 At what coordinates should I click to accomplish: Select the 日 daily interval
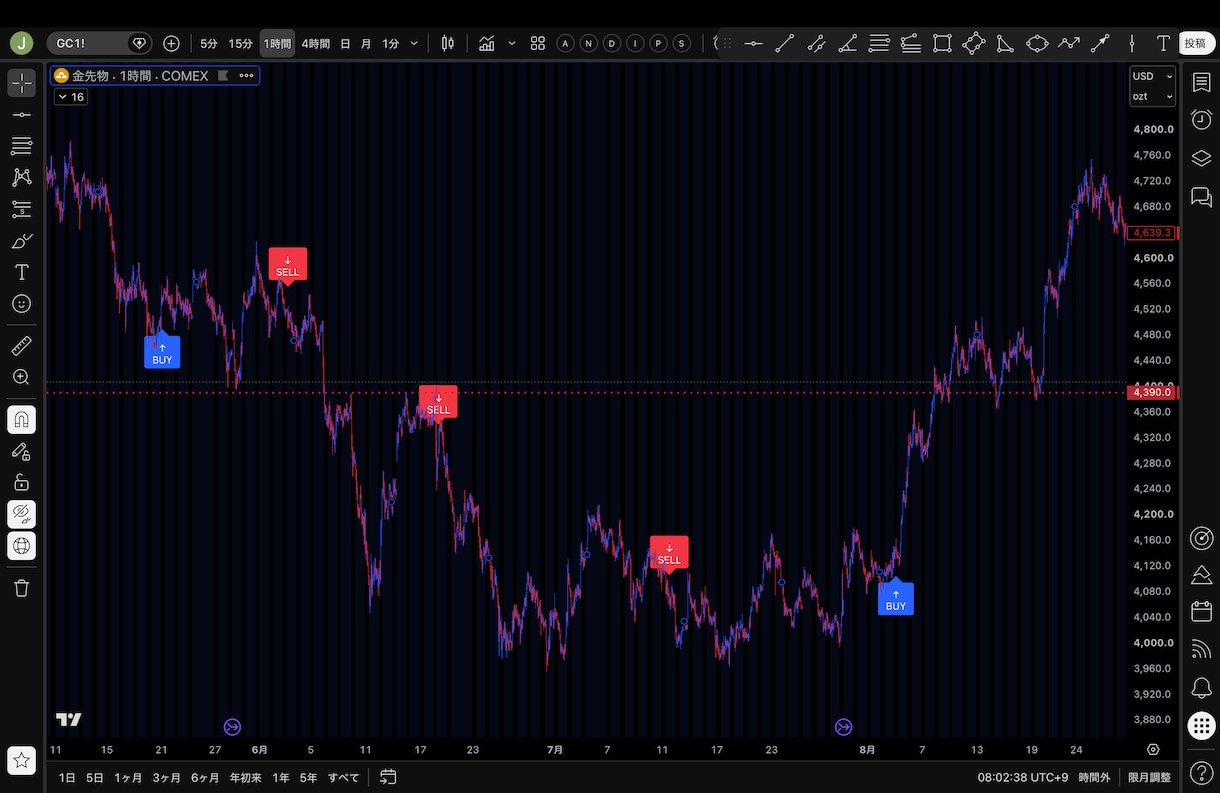345,43
